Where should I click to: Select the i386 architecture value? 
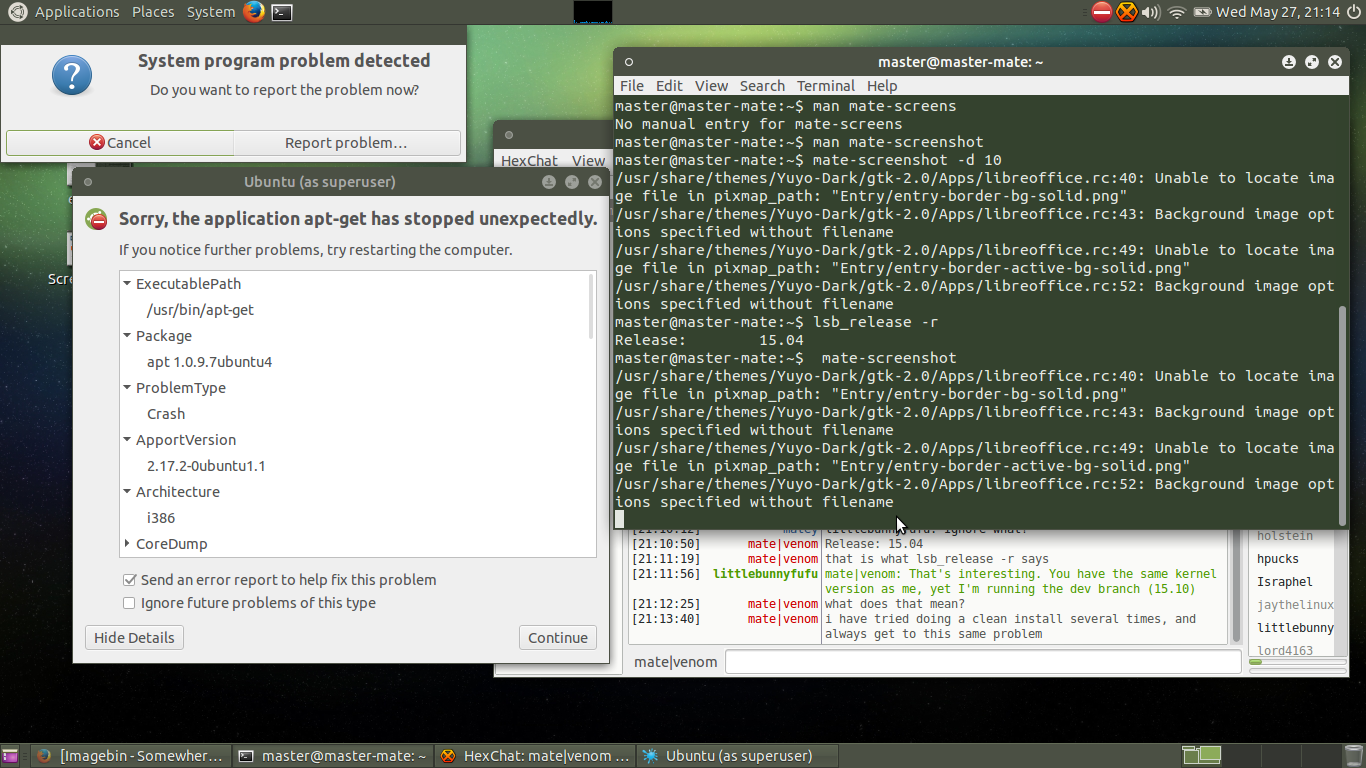tap(161, 518)
